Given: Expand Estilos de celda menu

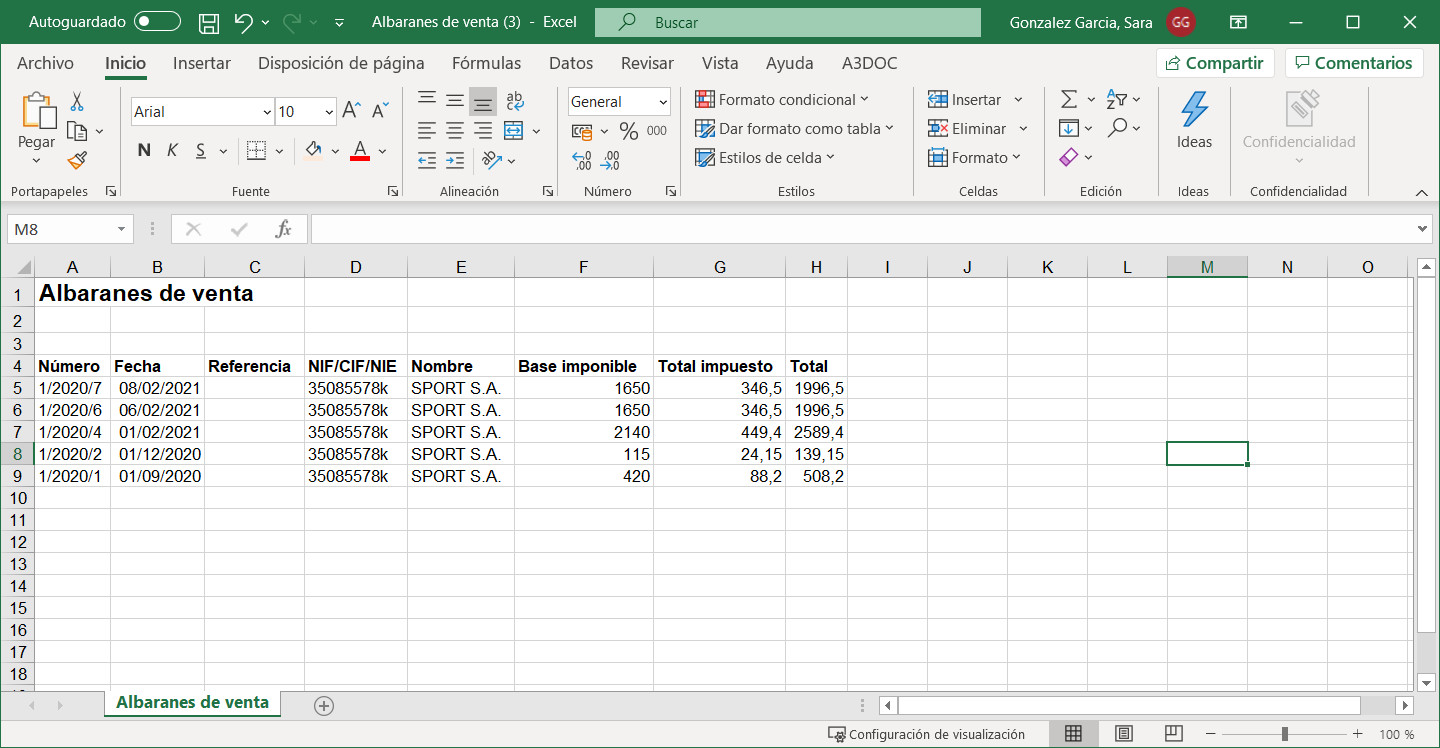Looking at the screenshot, I should click(765, 157).
